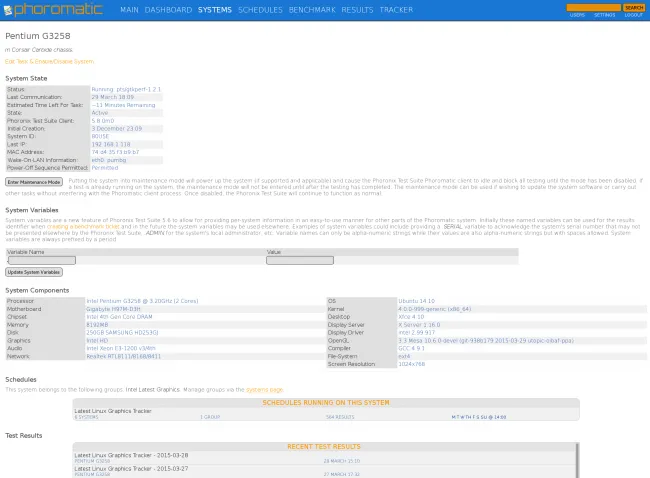Viewport: 650px width, 478px height.
Task: Open result Latest Linux Graphics Tracker - 2015-03-27
Action: click(x=131, y=468)
